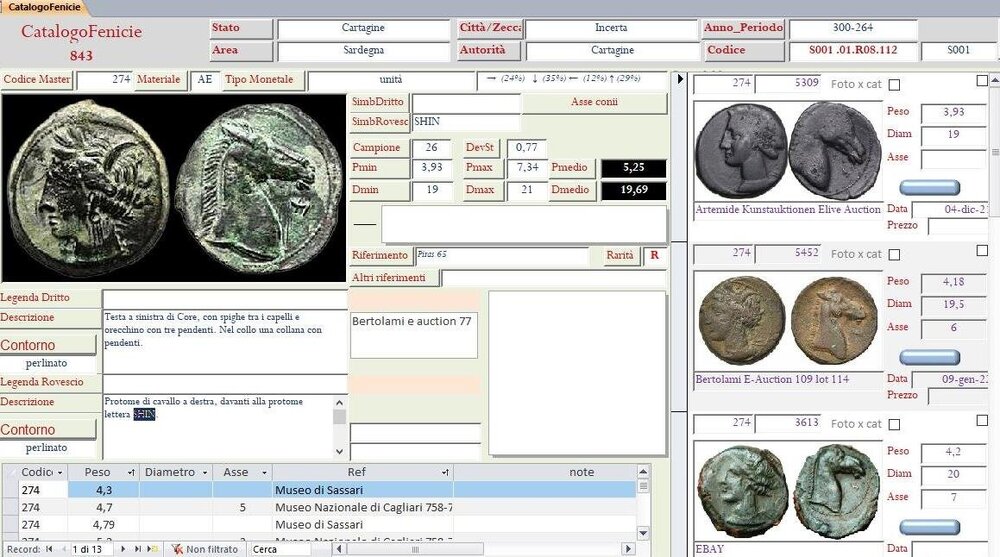The width and height of the screenshot is (1000, 557).
Task: Select the record marker arrow for photo 5309
Action: (x=681, y=79)
